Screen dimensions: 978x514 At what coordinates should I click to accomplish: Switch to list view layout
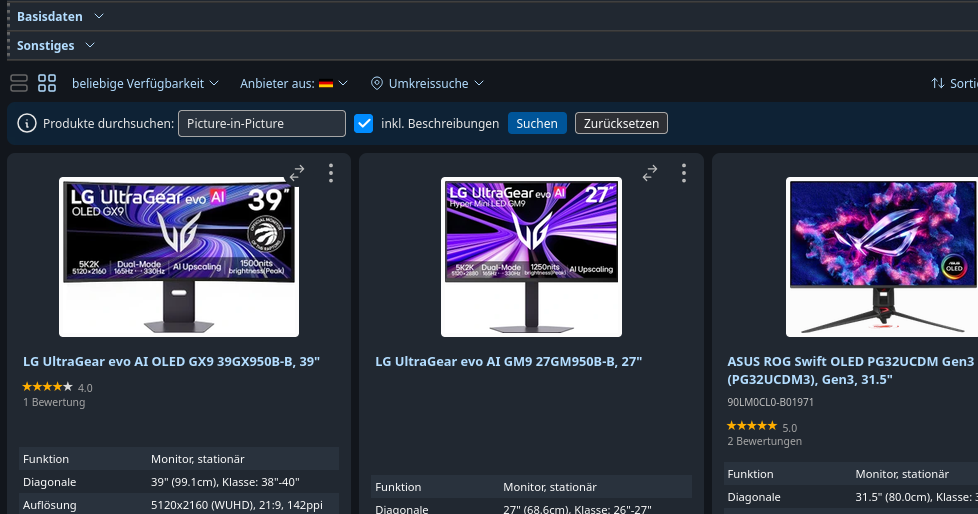(x=19, y=83)
